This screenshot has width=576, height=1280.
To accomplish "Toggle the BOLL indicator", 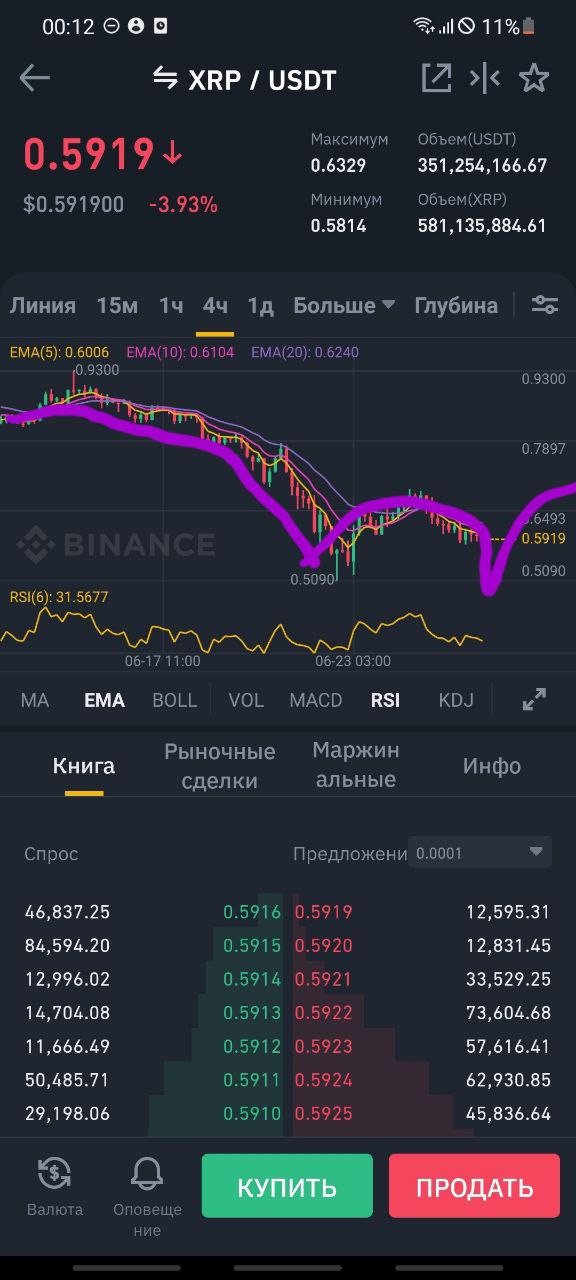I will coord(175,700).
